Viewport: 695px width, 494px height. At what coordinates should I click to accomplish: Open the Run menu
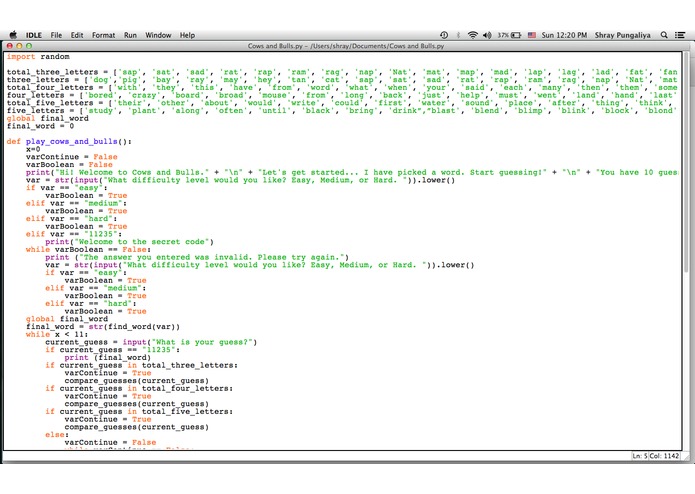tap(130, 35)
